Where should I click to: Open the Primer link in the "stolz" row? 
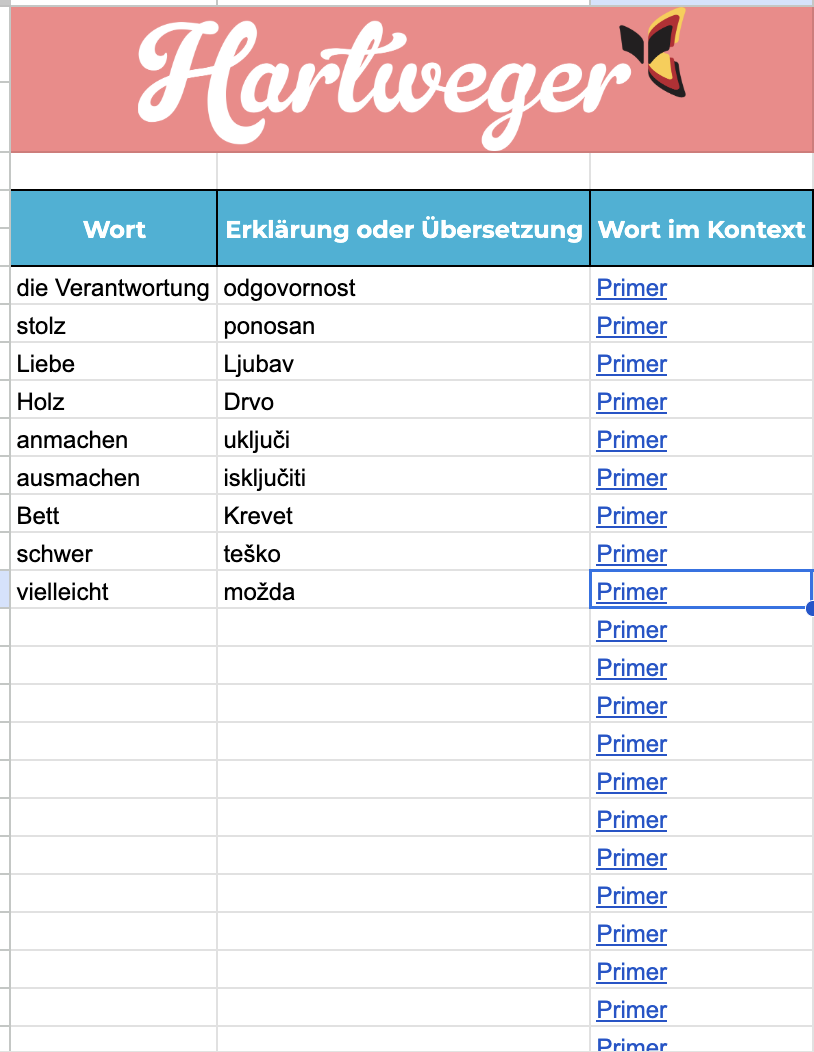(x=631, y=326)
